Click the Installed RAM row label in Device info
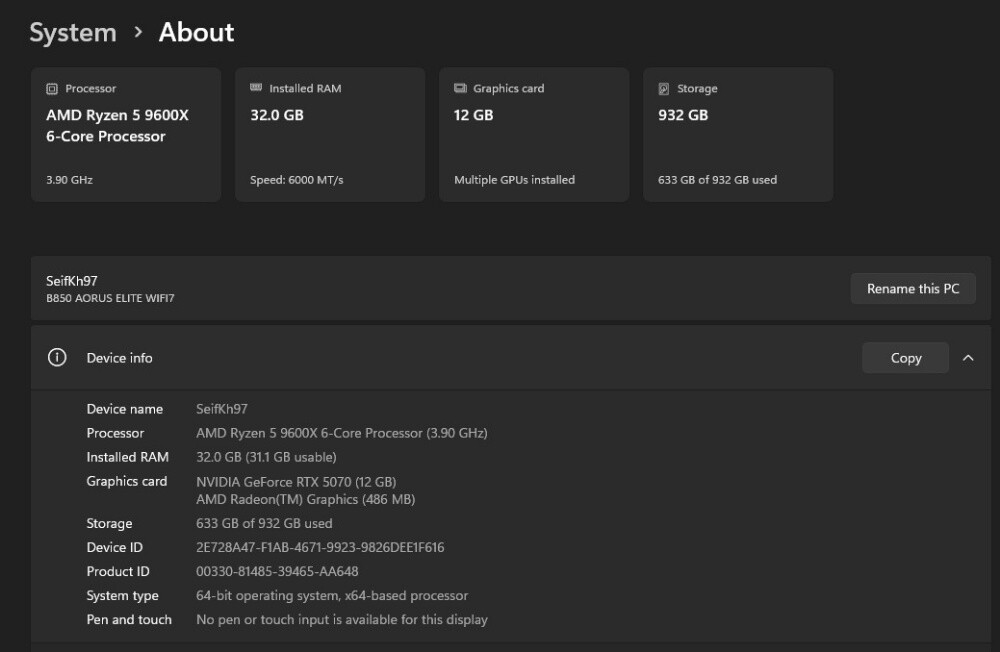 point(128,457)
